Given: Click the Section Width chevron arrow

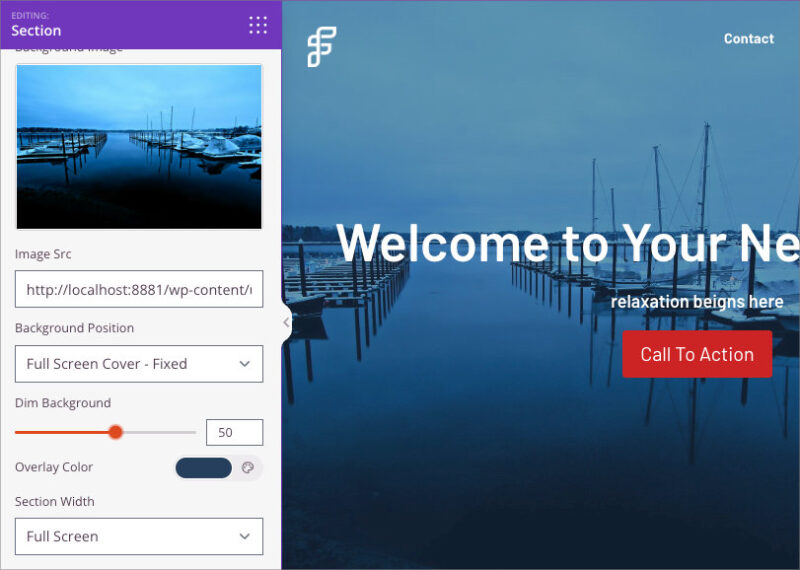Looking at the screenshot, I should point(245,536).
